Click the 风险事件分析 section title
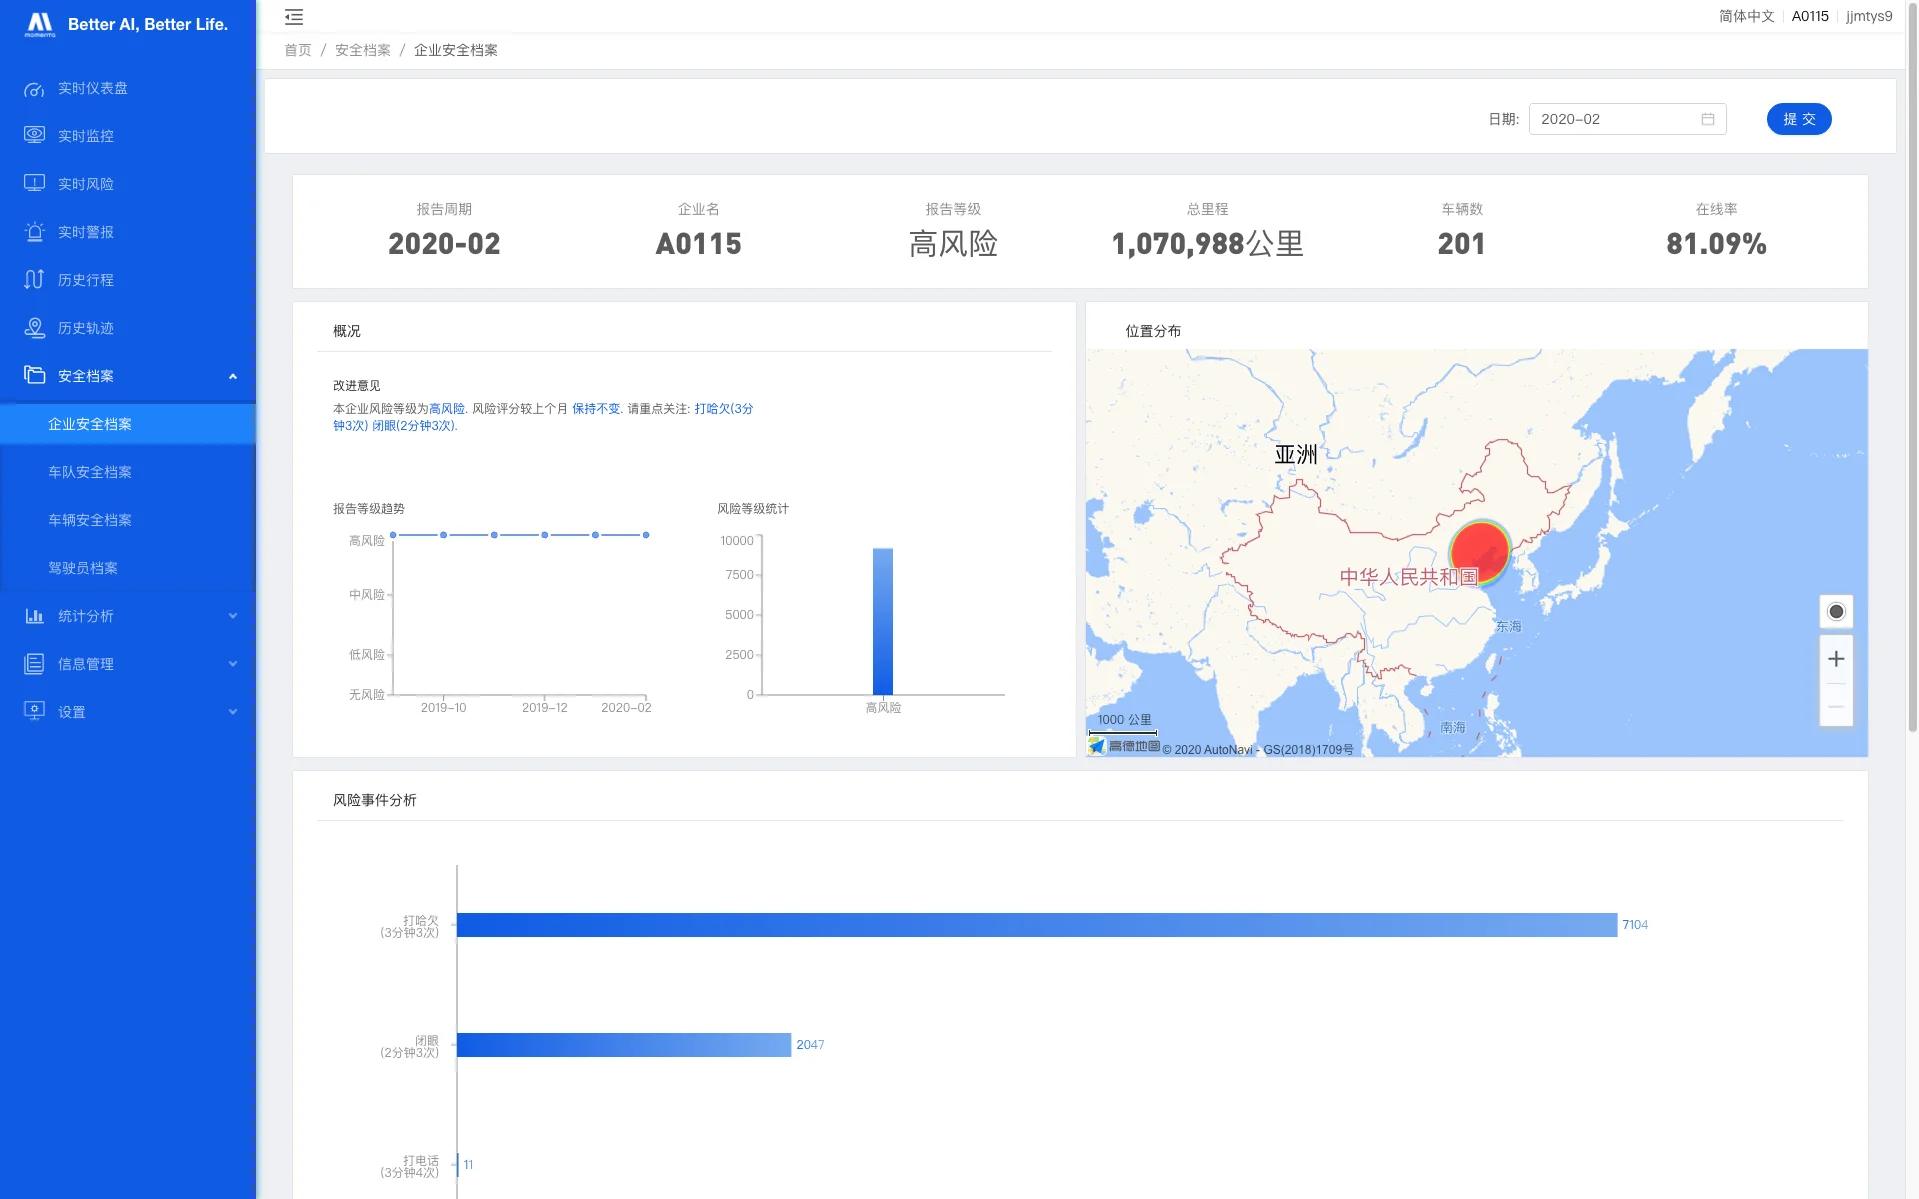 coord(375,800)
